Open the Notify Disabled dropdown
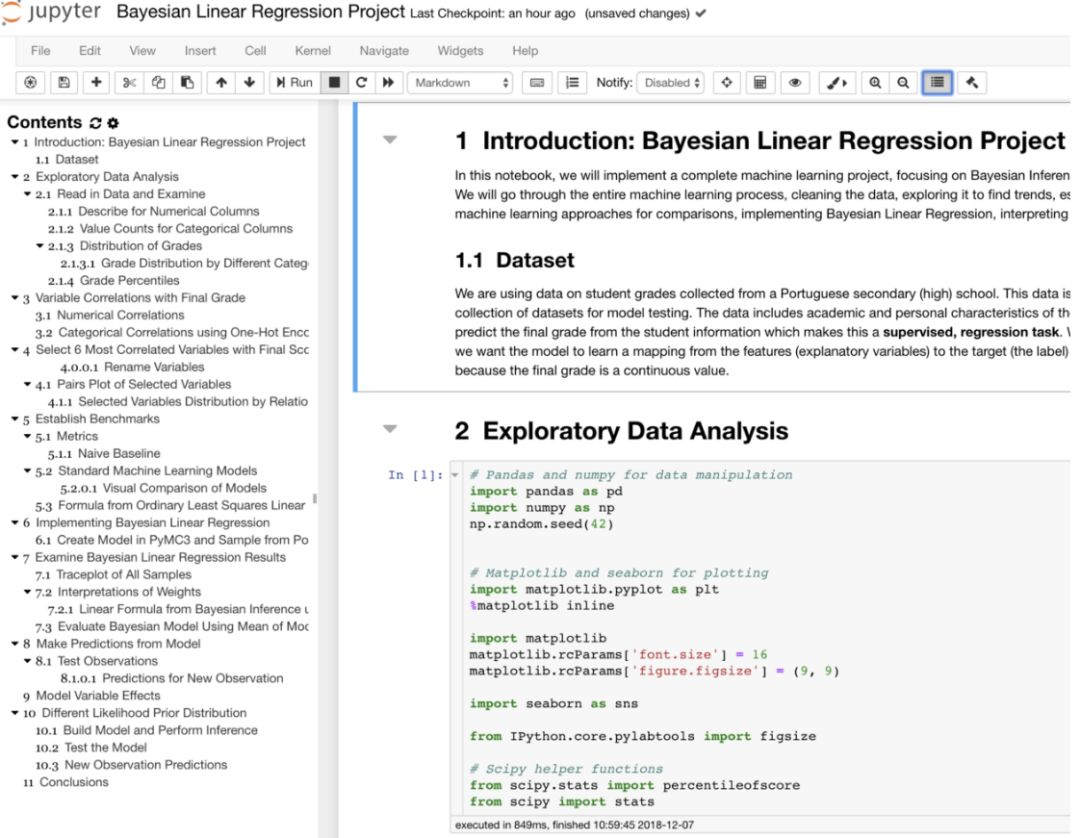Screen dimensions: 1080x838 point(670,82)
